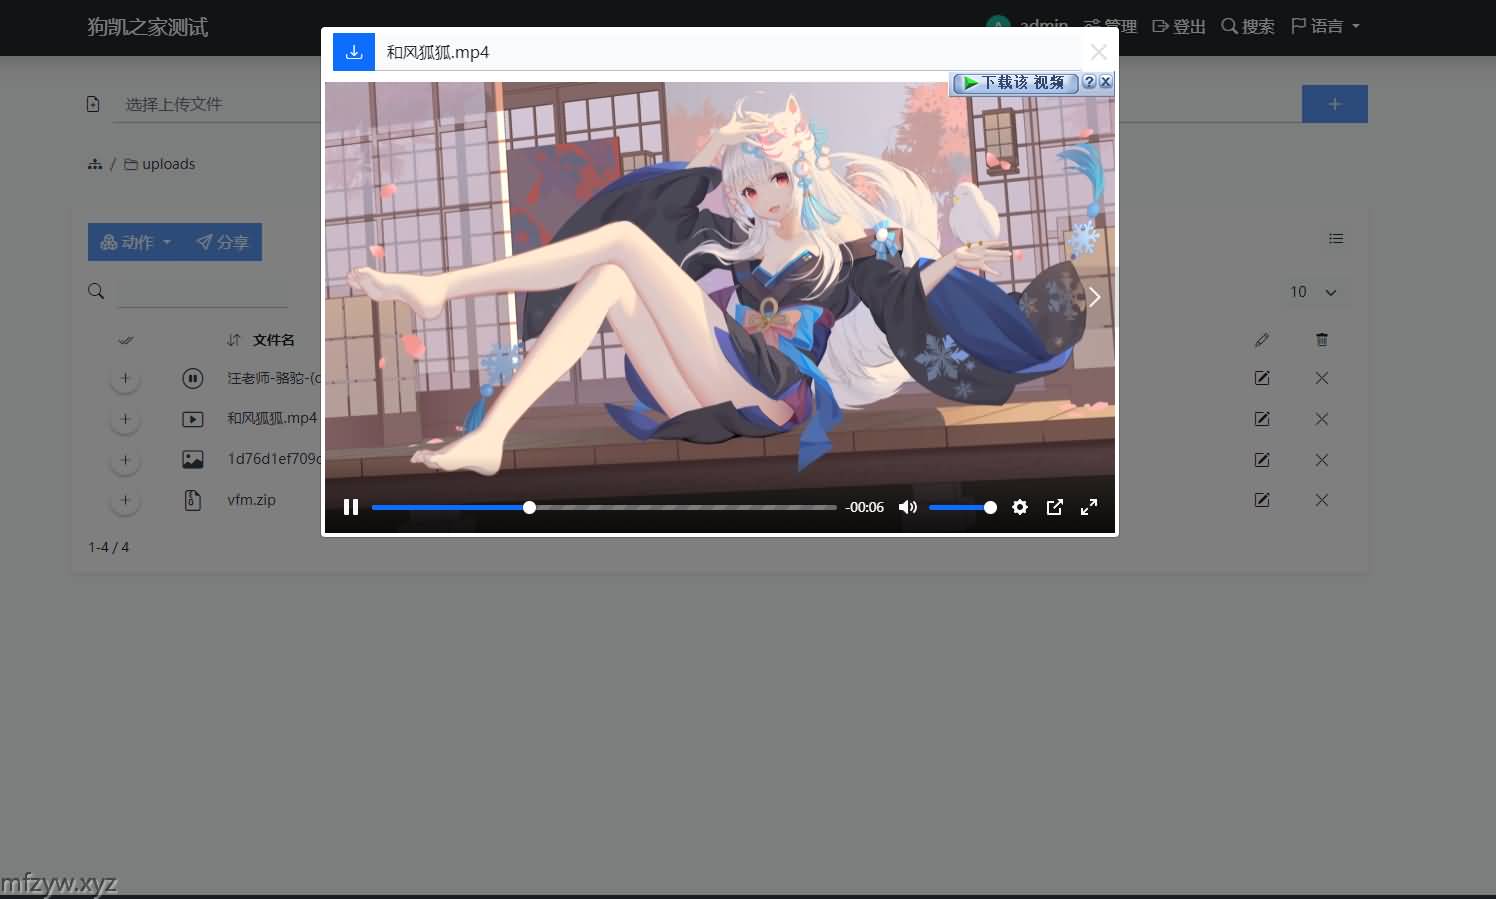Open the 搜索 search menu item
This screenshot has width=1496, height=899.
[1248, 26]
